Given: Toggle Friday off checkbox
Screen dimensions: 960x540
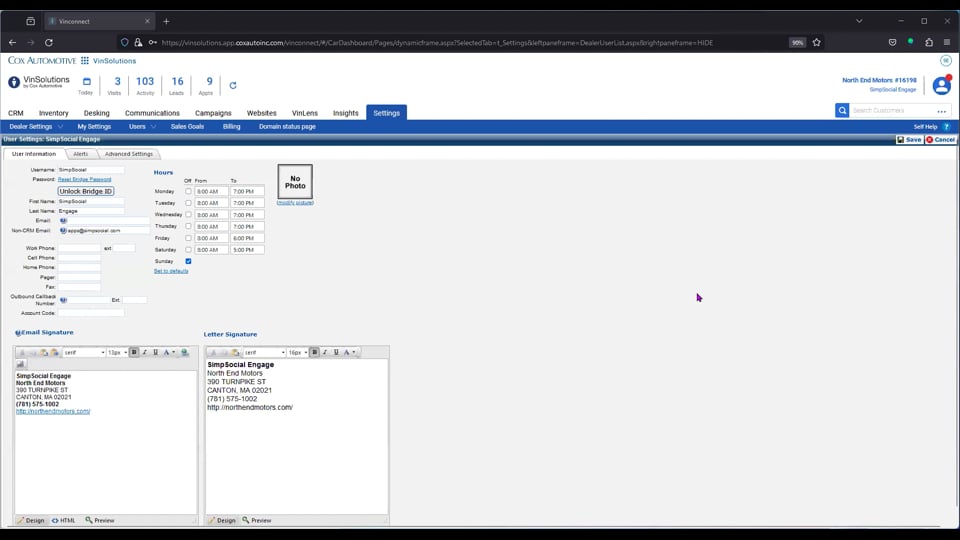Looking at the screenshot, I should 189,238.
